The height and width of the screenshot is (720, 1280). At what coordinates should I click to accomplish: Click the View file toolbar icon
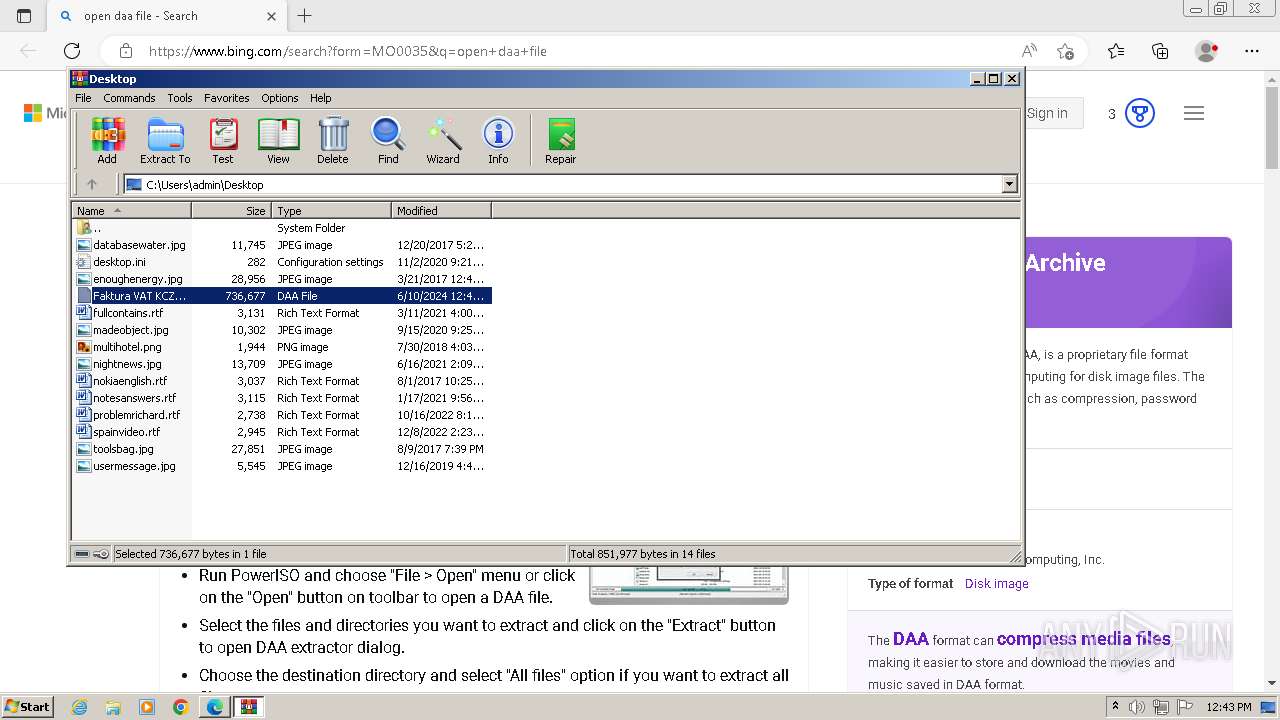(x=278, y=140)
